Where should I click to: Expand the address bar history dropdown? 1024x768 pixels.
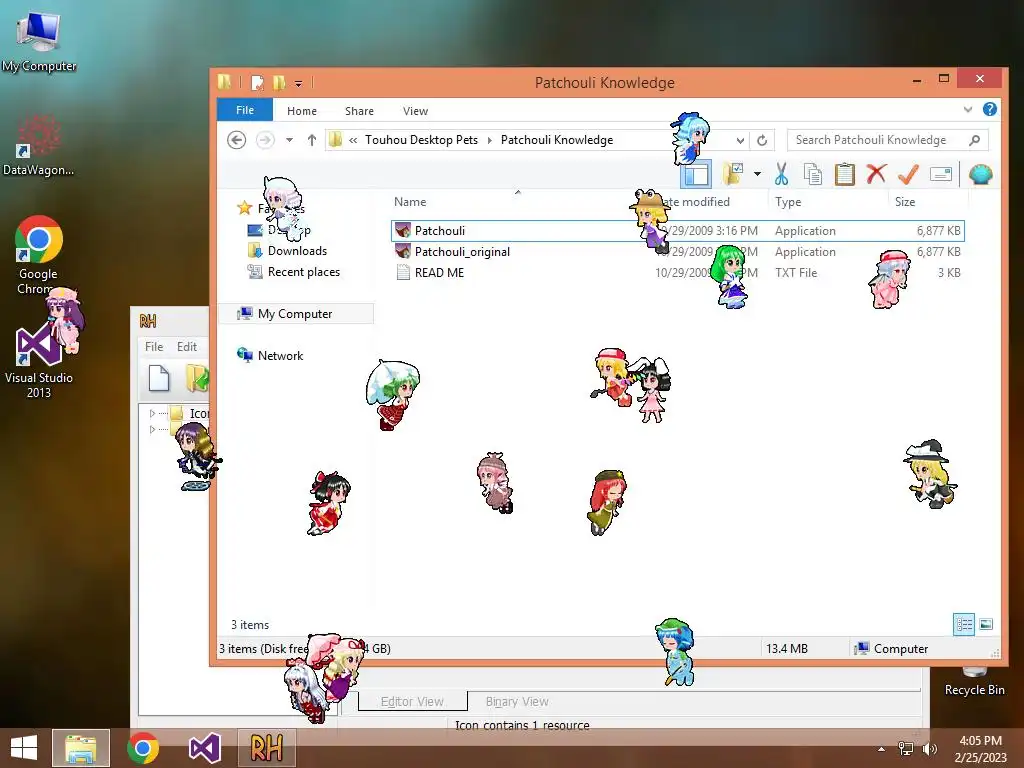[x=740, y=140]
